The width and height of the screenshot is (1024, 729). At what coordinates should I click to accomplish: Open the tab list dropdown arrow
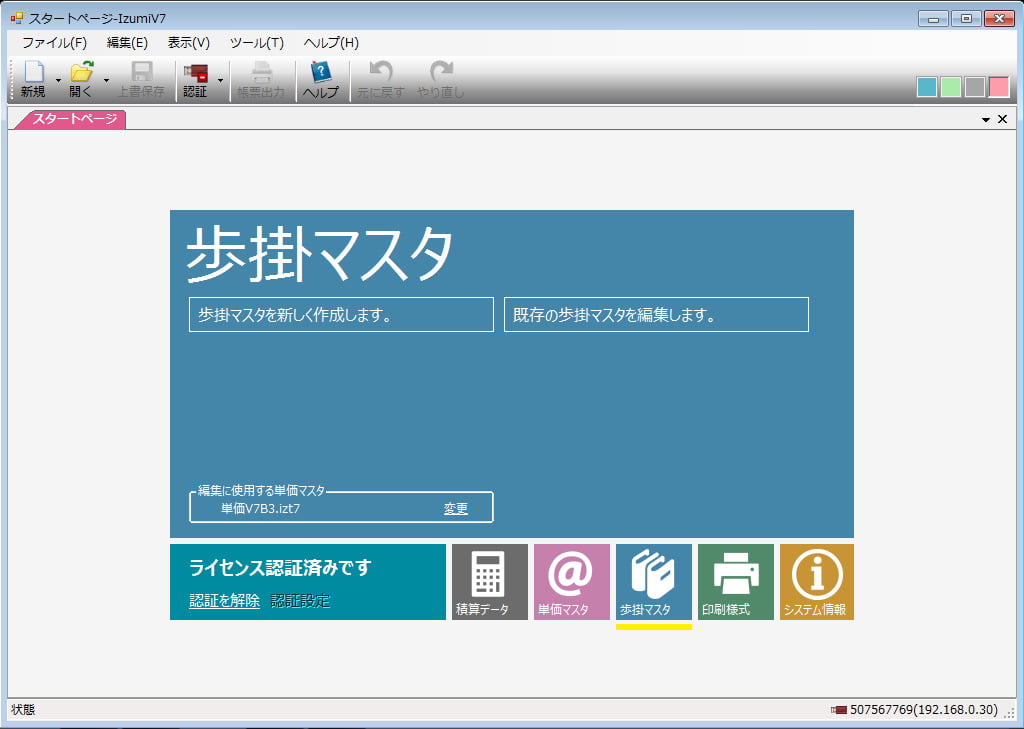click(986, 120)
